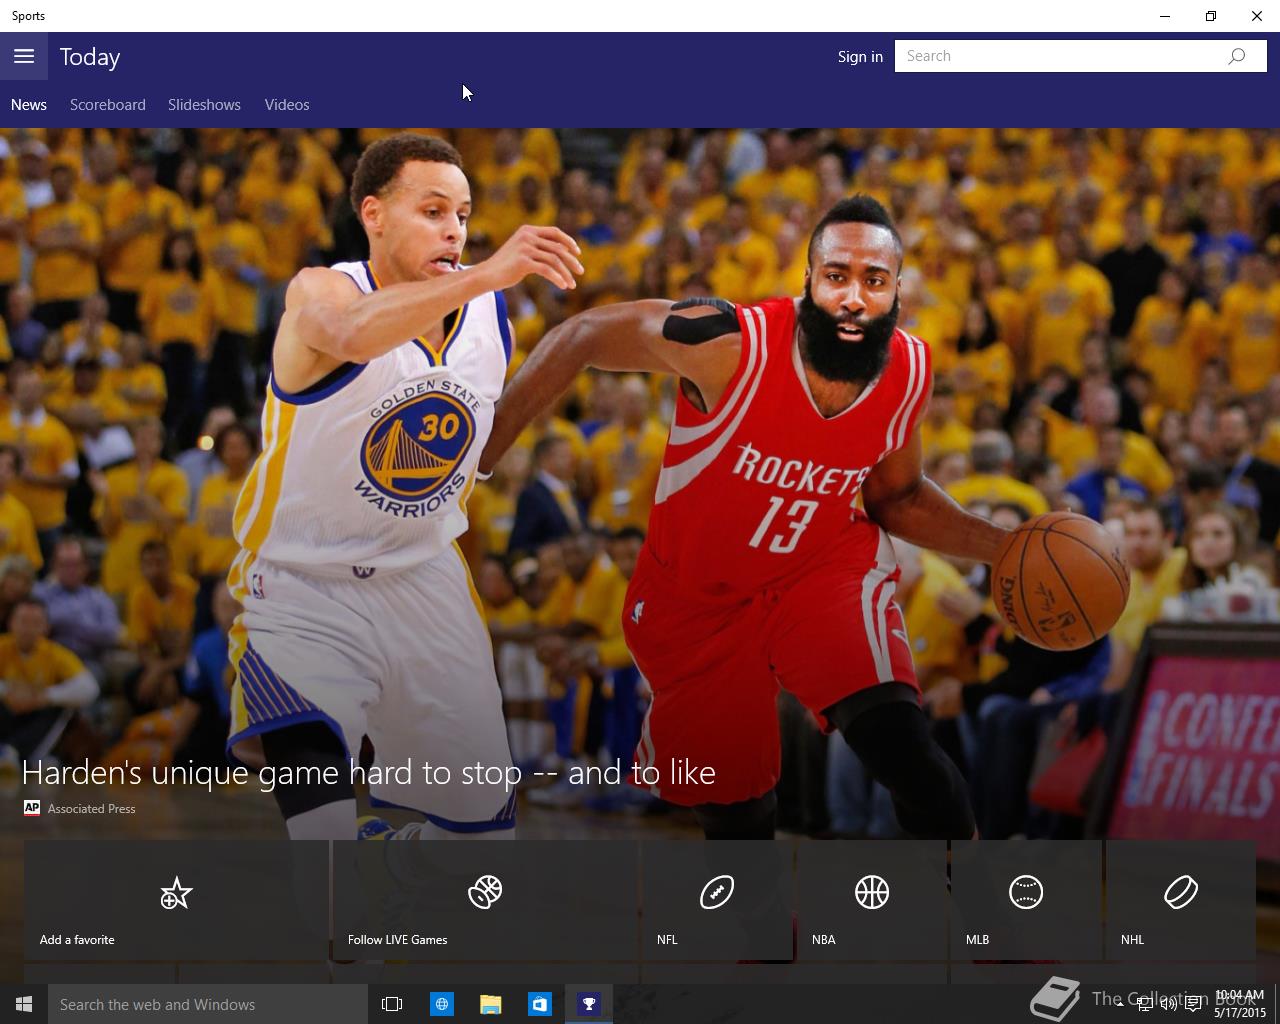Viewport: 1280px width, 1024px height.
Task: Click the Associated Press source label
Action: (x=91, y=808)
